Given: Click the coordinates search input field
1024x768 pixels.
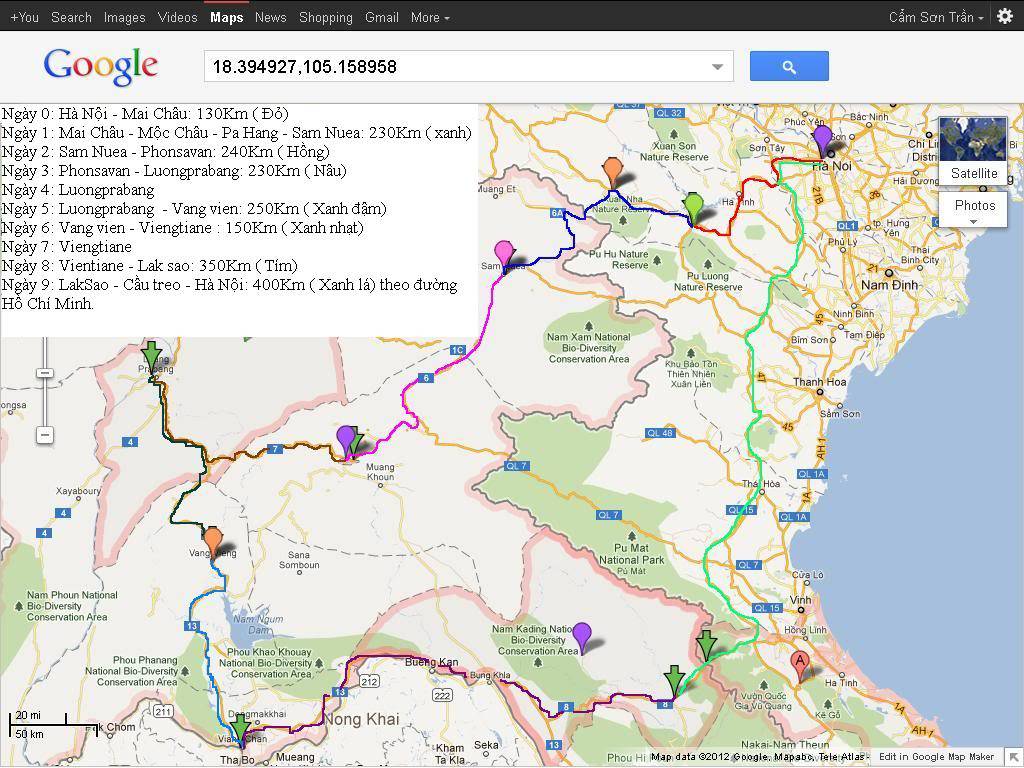Looking at the screenshot, I should point(468,67).
